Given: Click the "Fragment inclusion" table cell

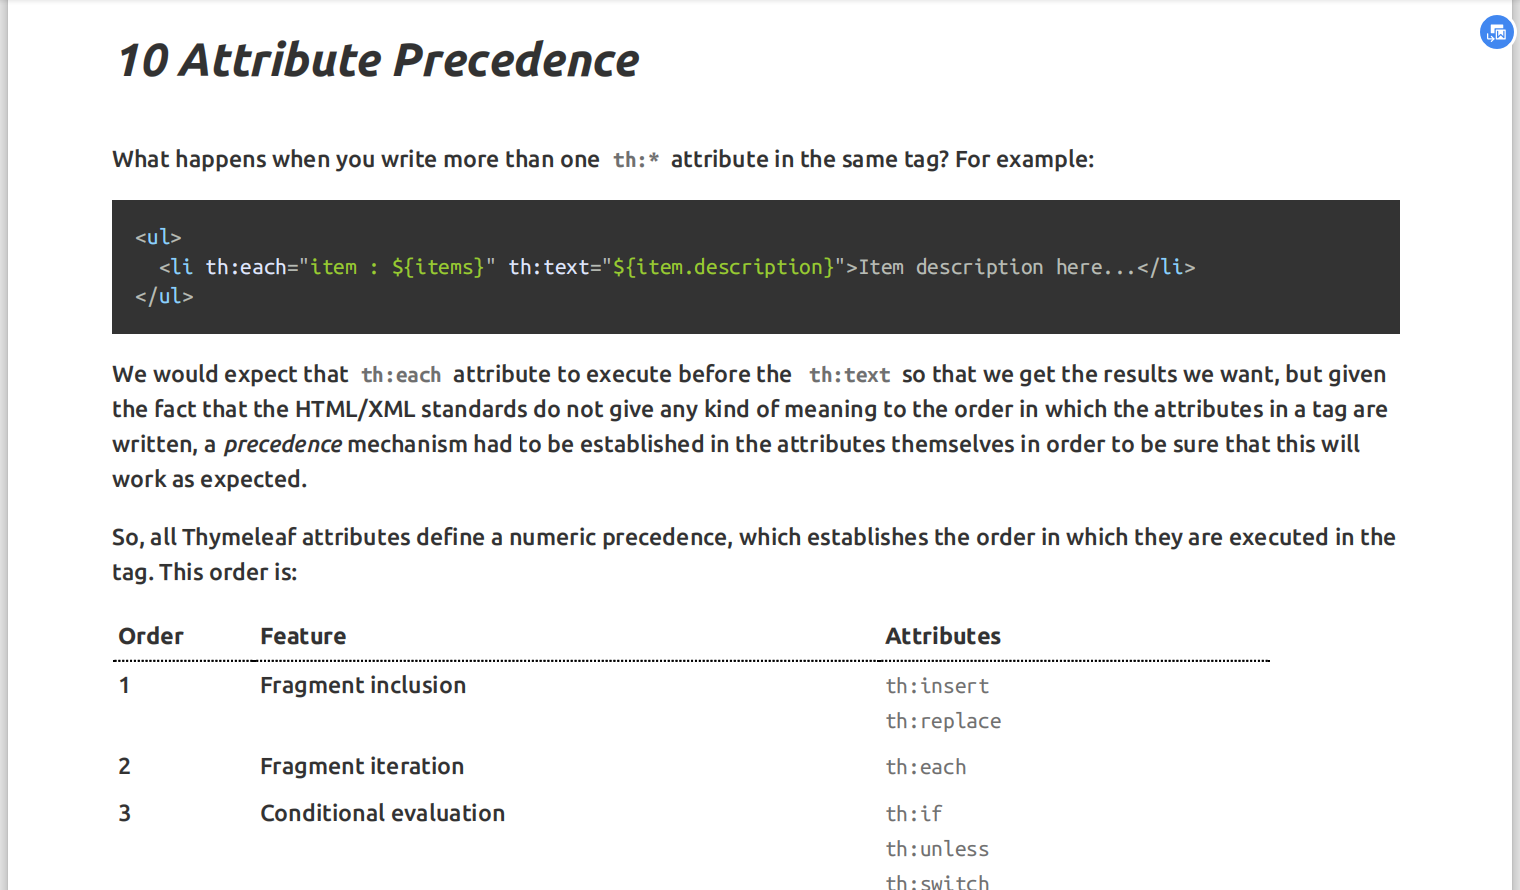Looking at the screenshot, I should coord(363,685).
